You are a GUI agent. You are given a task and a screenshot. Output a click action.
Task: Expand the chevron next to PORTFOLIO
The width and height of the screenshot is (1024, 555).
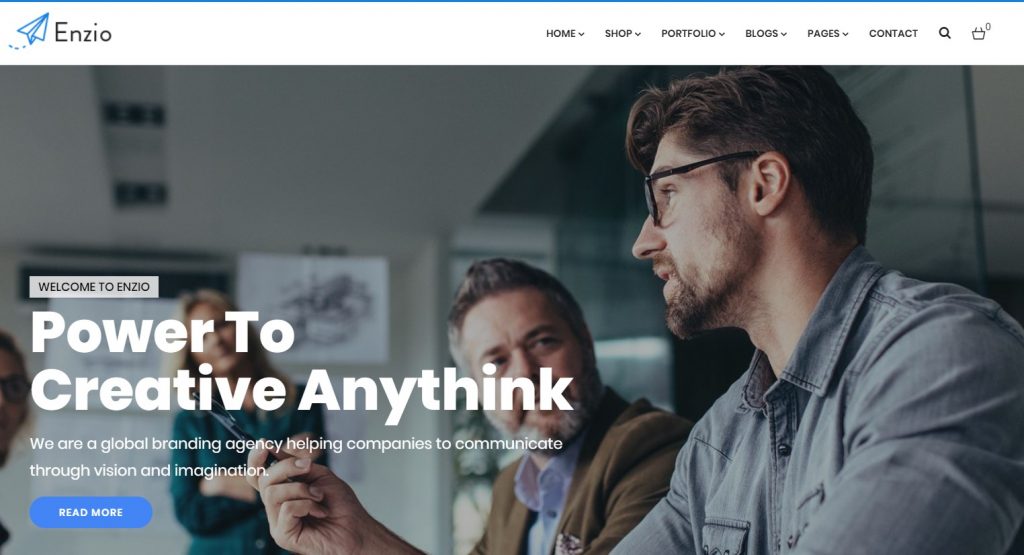[x=722, y=34]
